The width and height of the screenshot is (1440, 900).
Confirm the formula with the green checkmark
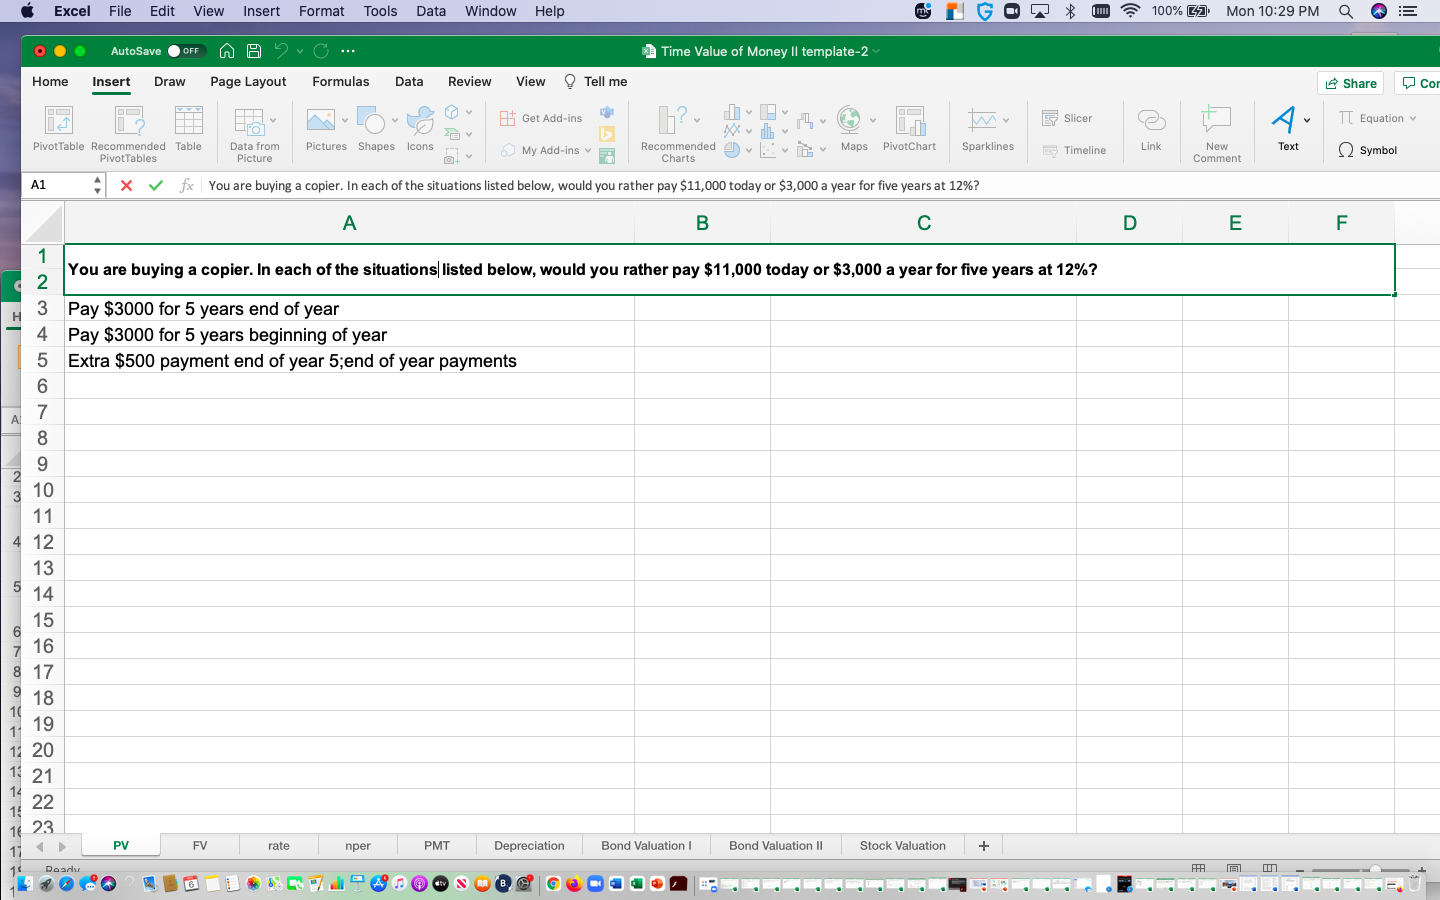point(155,185)
